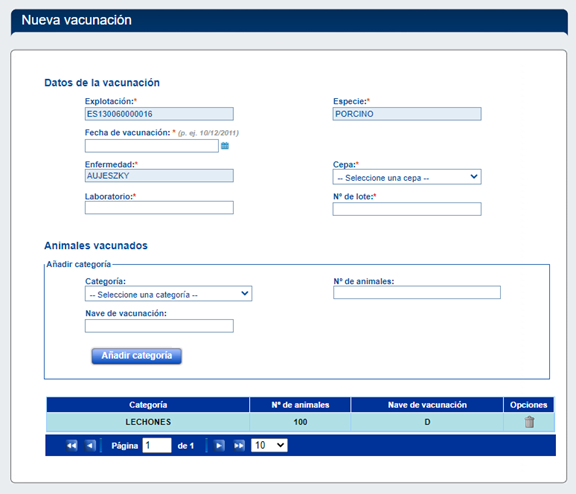Go to first page of results

coord(71,446)
